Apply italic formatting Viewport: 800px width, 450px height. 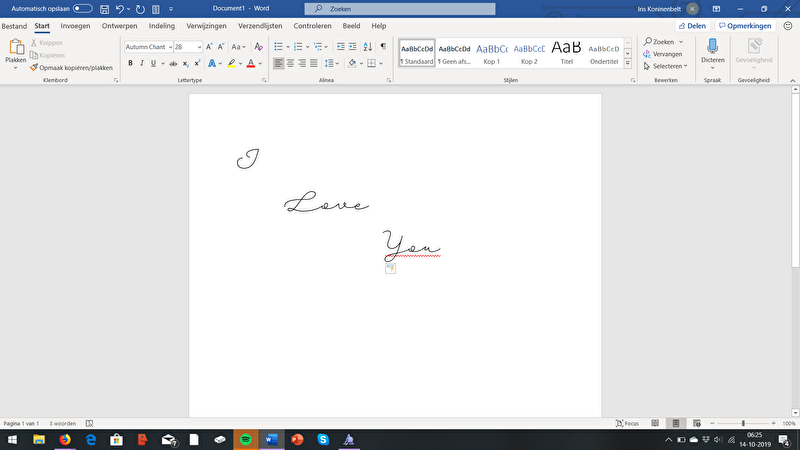pos(142,63)
